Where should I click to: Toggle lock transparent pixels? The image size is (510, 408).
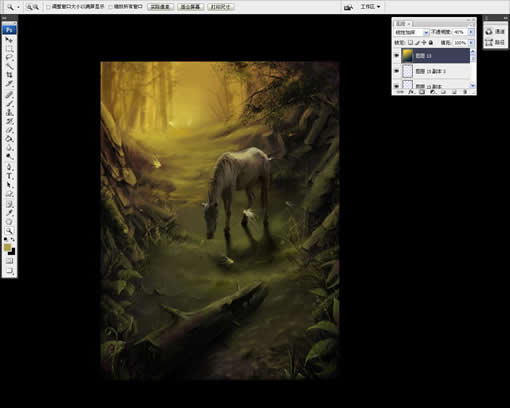(411, 43)
